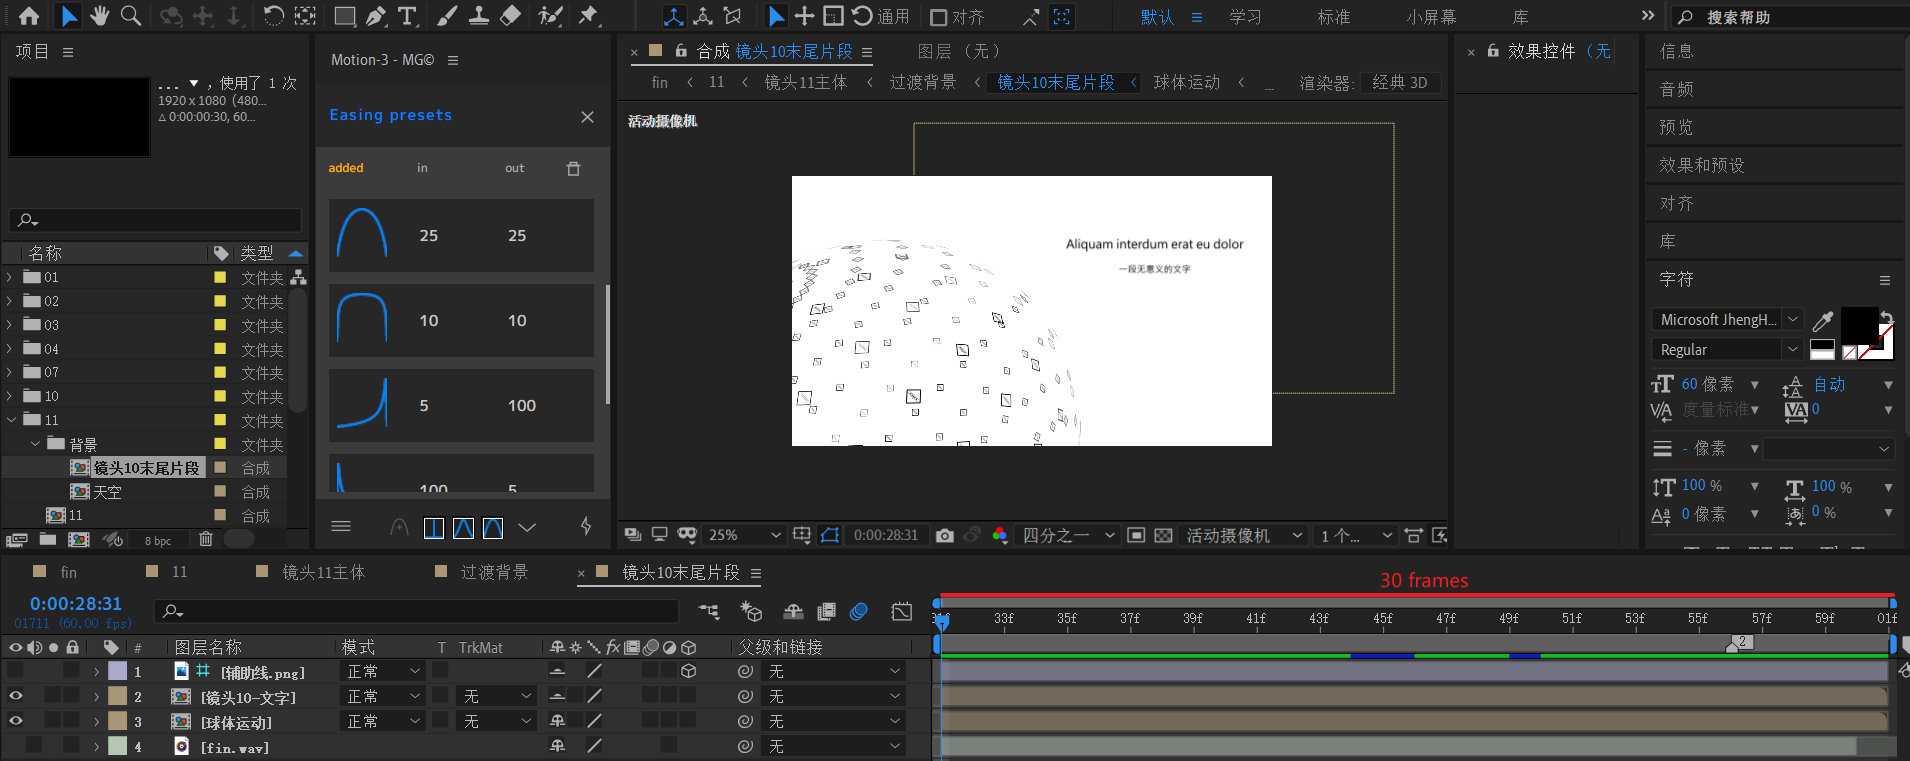Toggle mask and shape path visibility icon

coord(830,536)
